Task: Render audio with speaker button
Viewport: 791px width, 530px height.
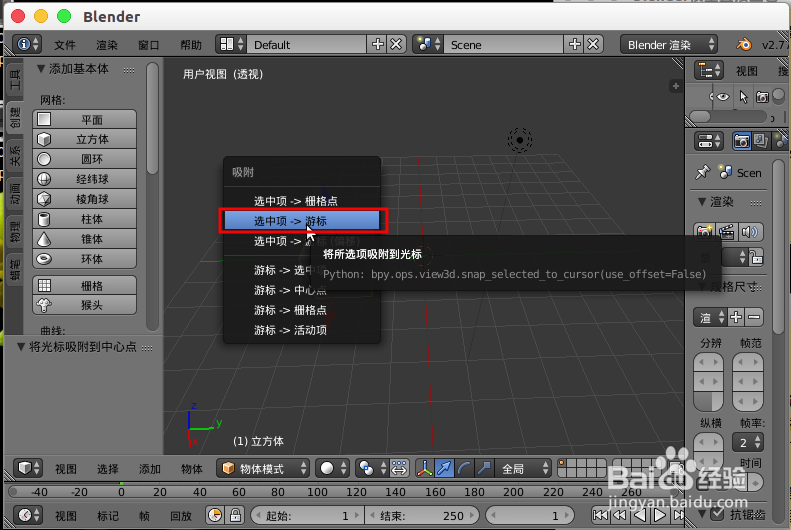Action: pos(750,232)
